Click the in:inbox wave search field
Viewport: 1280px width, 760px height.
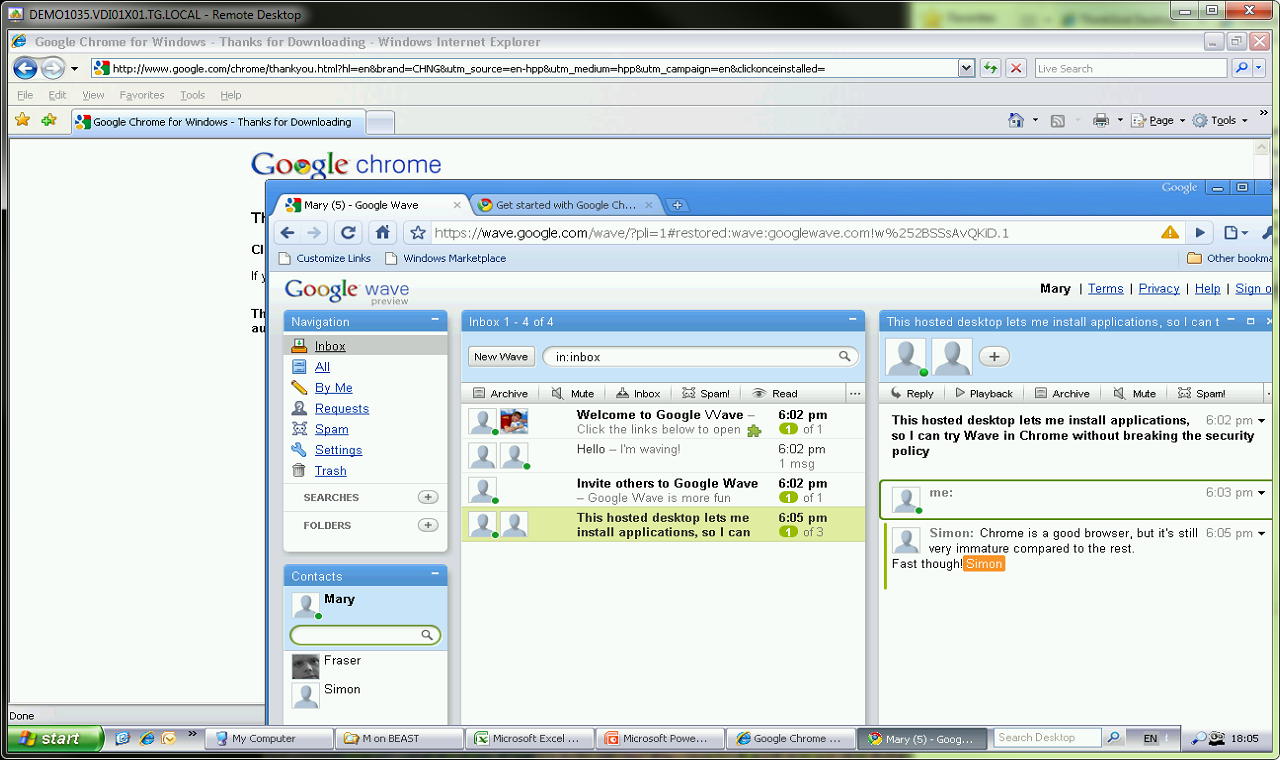coord(700,356)
